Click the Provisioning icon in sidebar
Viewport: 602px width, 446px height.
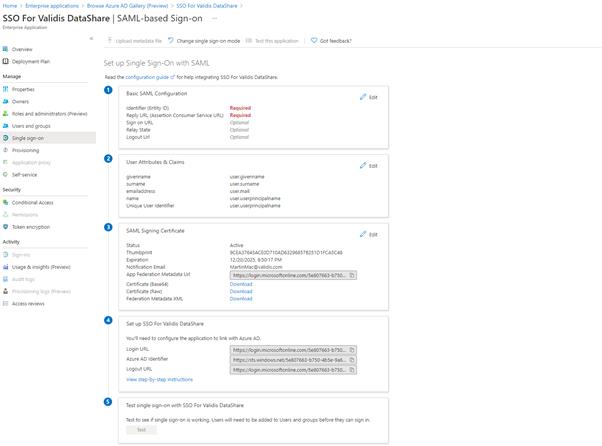(5, 150)
